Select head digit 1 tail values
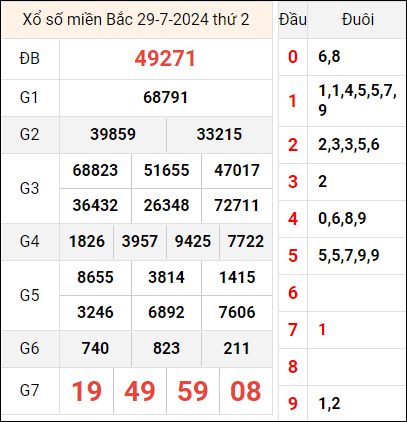The height and width of the screenshot is (422, 407). coord(357,100)
